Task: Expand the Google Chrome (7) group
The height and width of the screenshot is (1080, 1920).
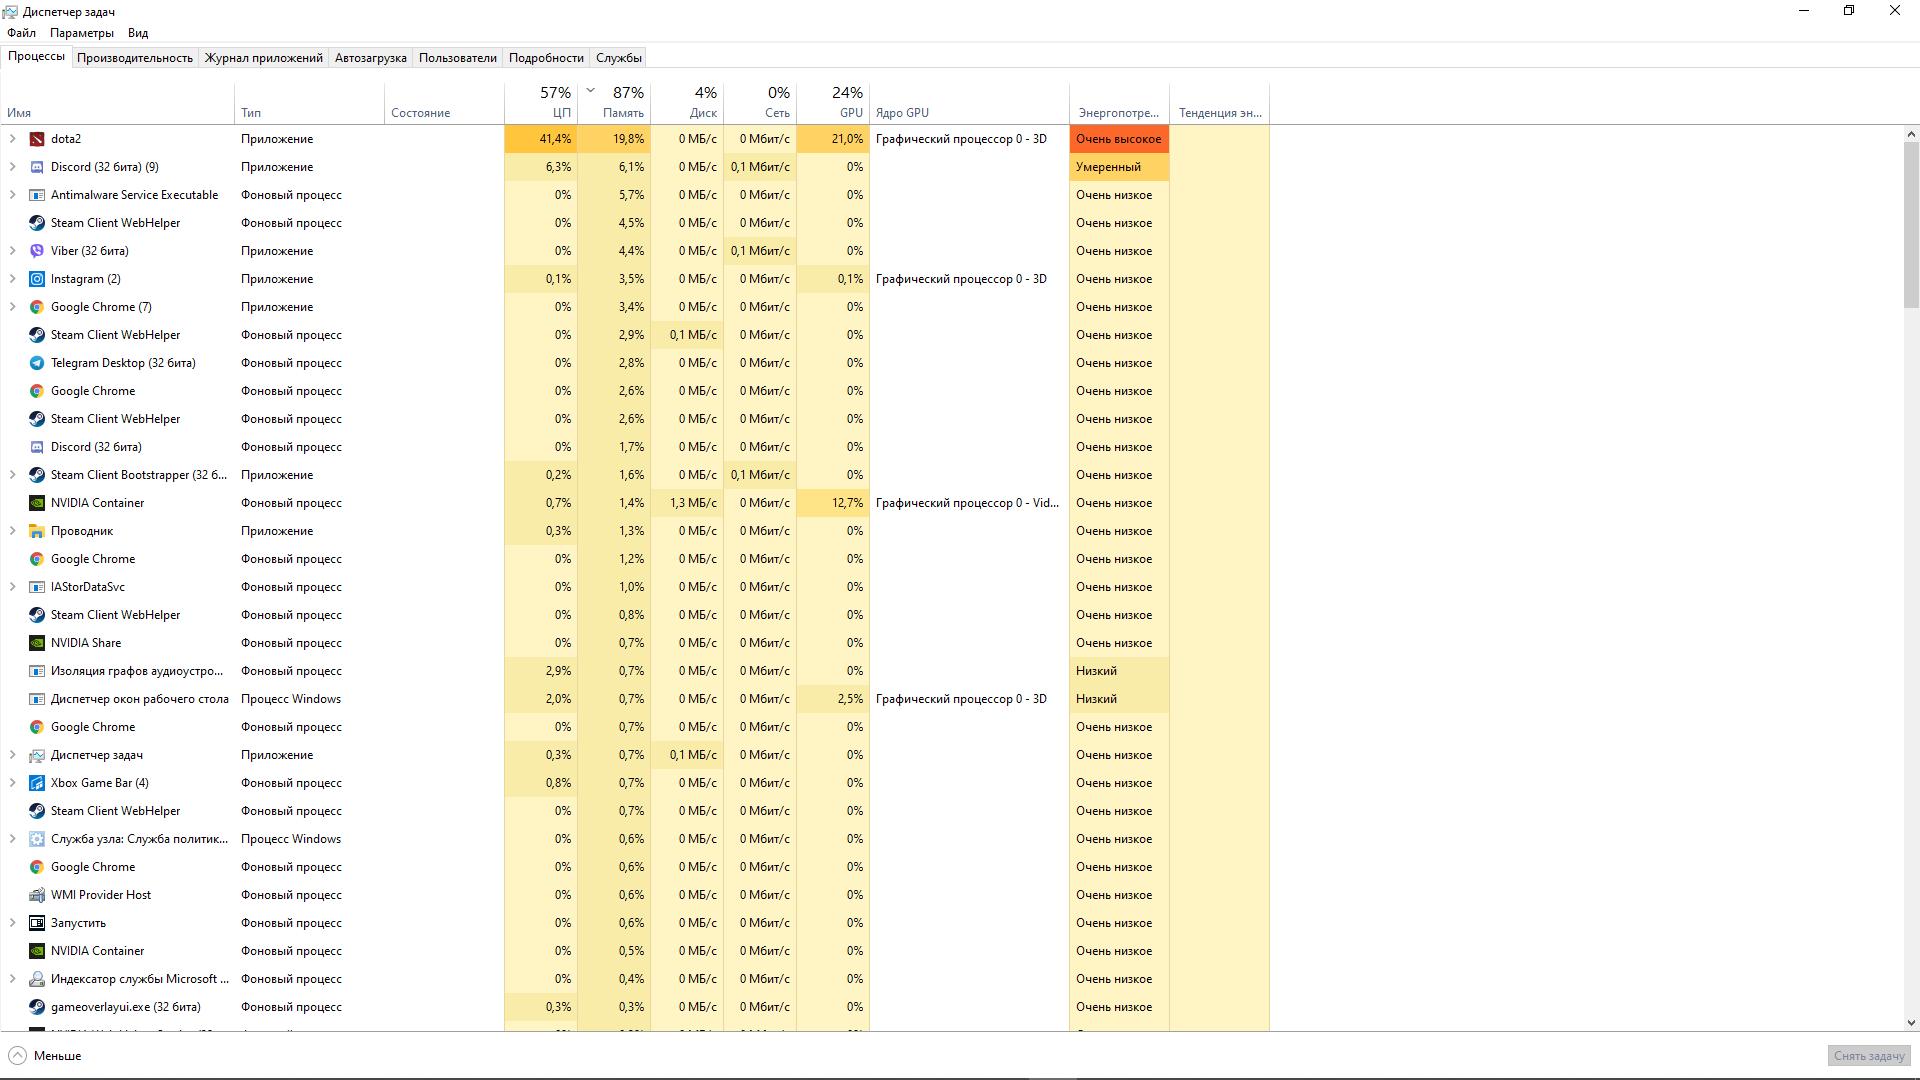Action: (12, 307)
